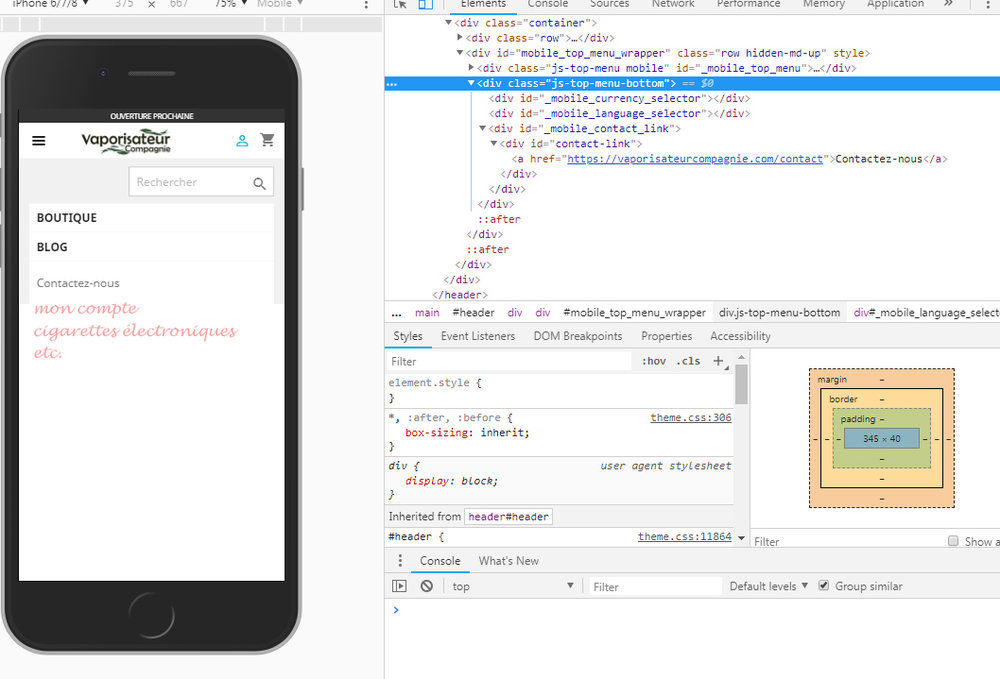Viewport: 1000px width, 679px height.
Task: Collapse the js-top-menu-bottom div node
Action: click(472, 84)
